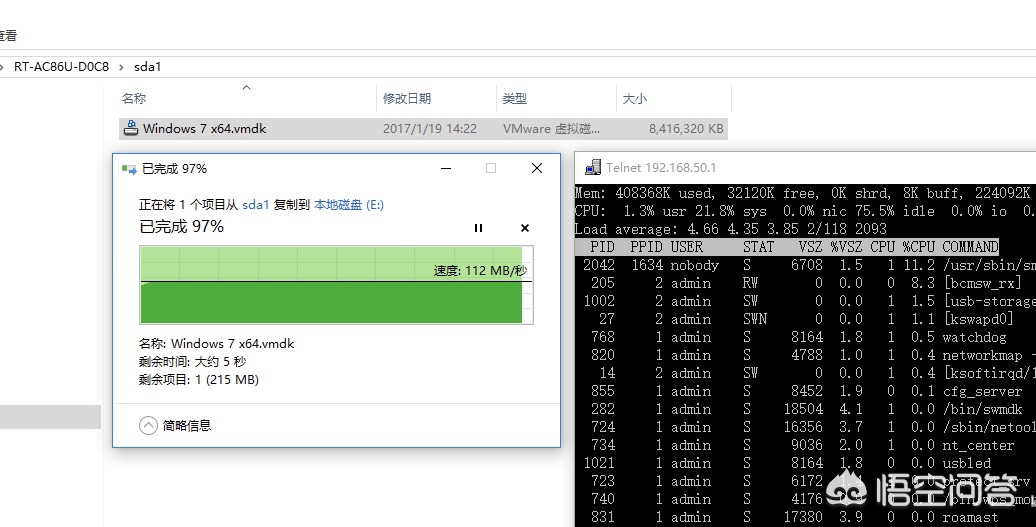The image size is (1036, 527).
Task: Click the cfg_server process row
Action: click(x=805, y=391)
